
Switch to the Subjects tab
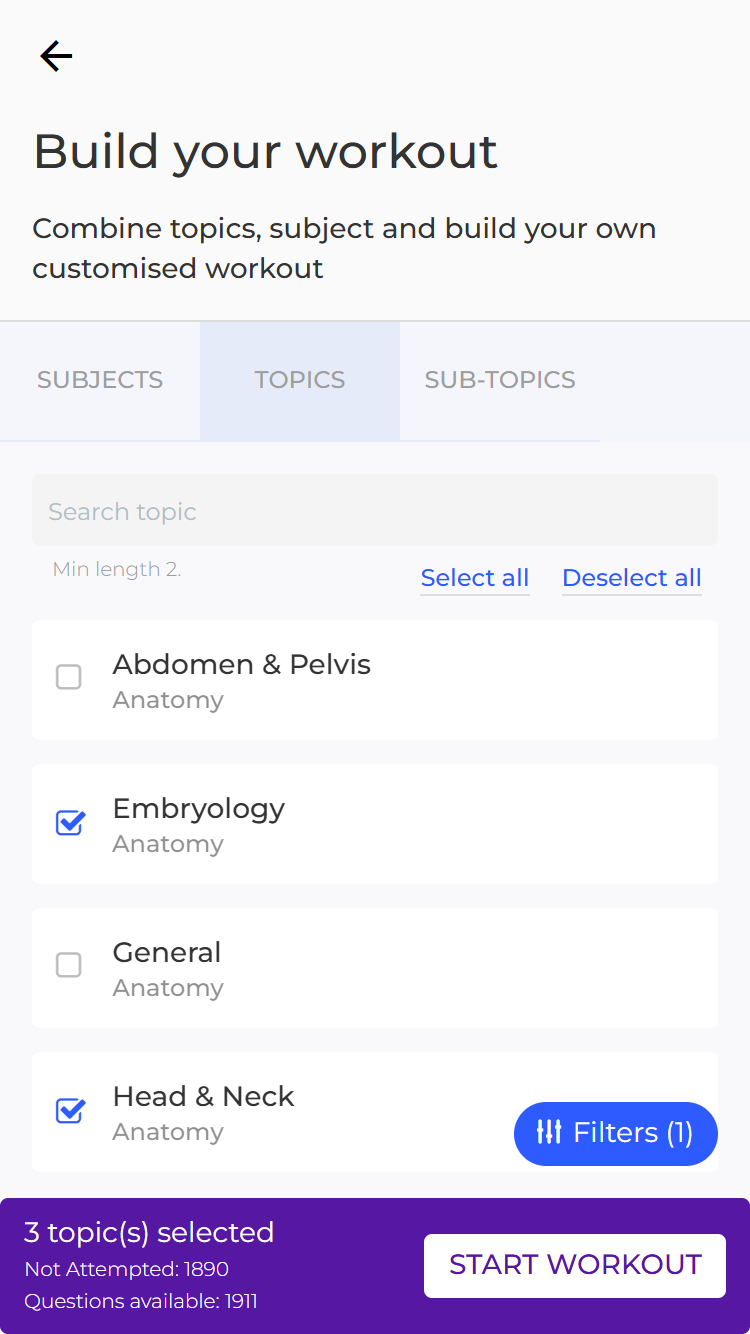pyautogui.click(x=100, y=380)
